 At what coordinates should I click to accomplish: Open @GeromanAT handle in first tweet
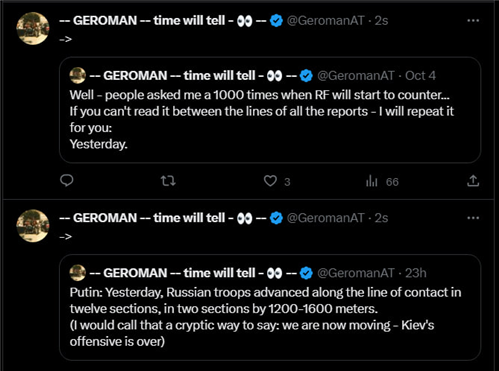[326, 21]
